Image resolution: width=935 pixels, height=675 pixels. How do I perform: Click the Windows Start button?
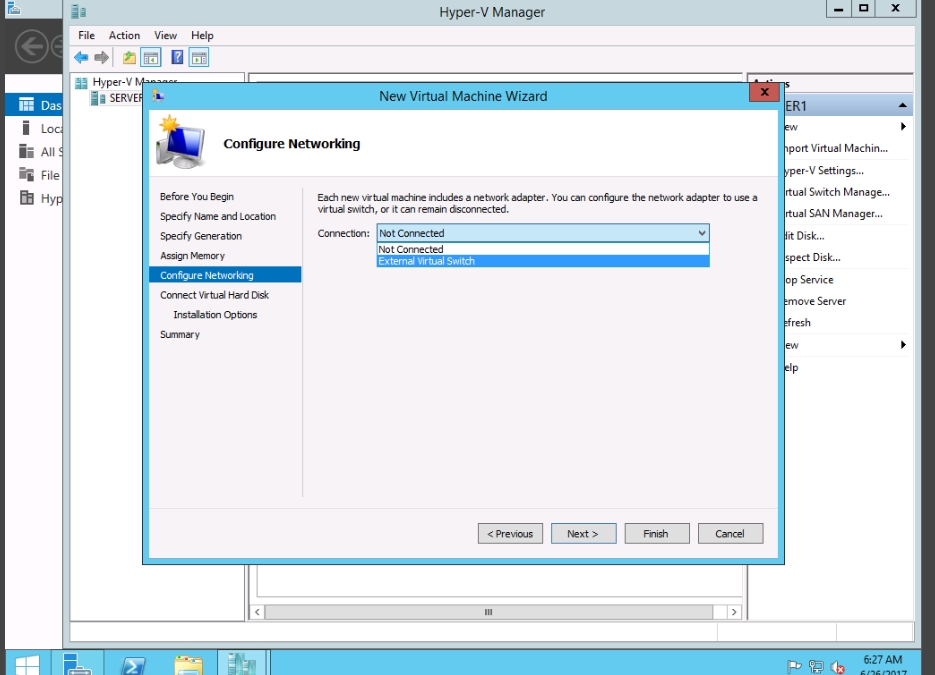click(27, 665)
